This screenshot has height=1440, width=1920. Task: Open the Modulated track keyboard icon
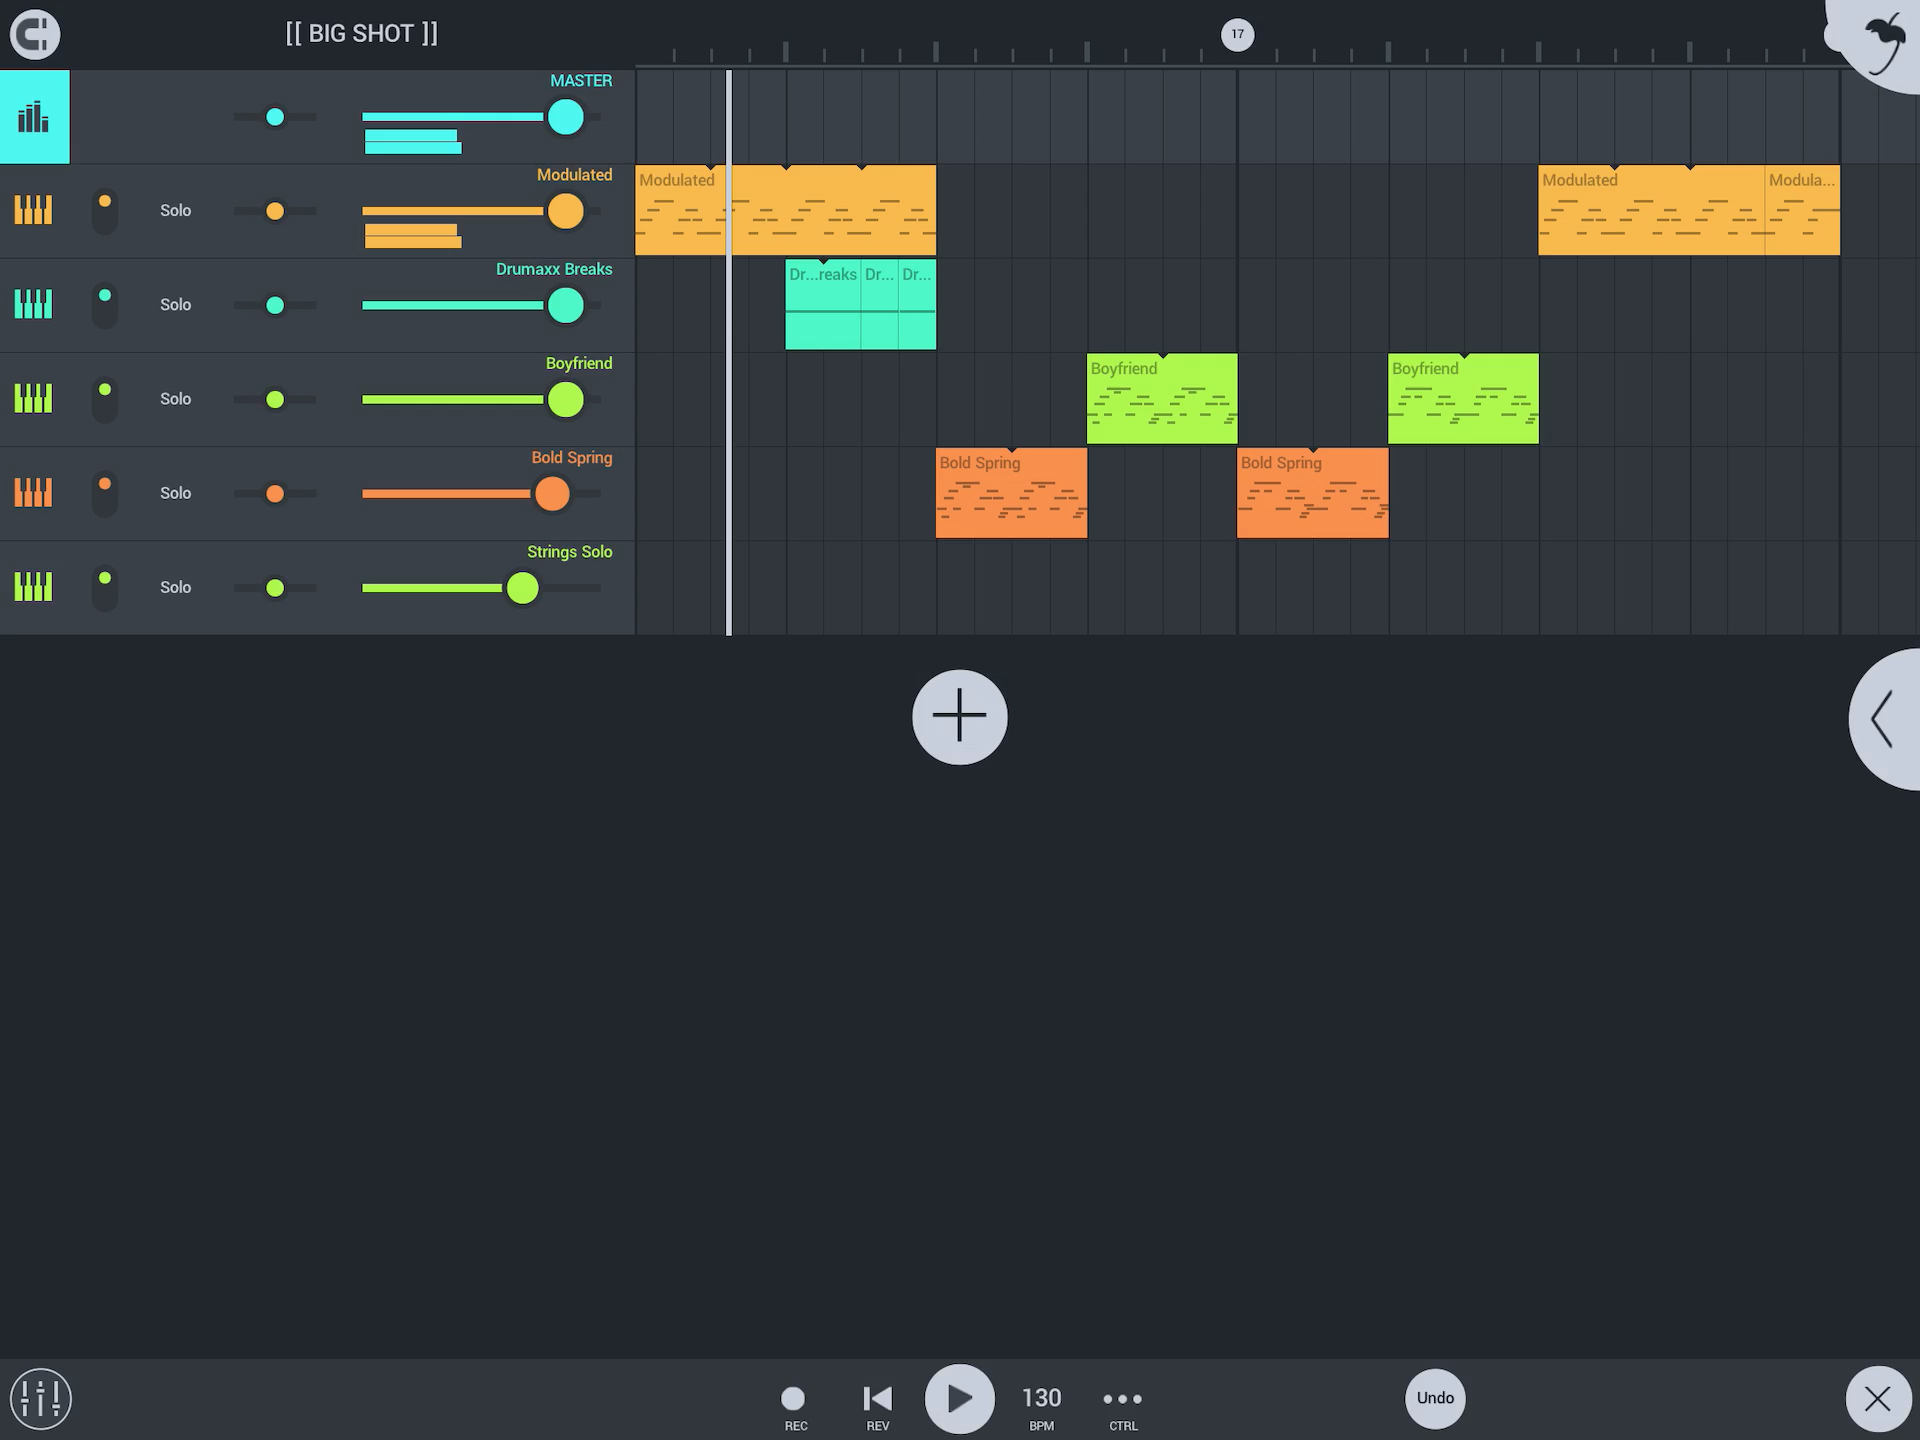click(x=33, y=210)
